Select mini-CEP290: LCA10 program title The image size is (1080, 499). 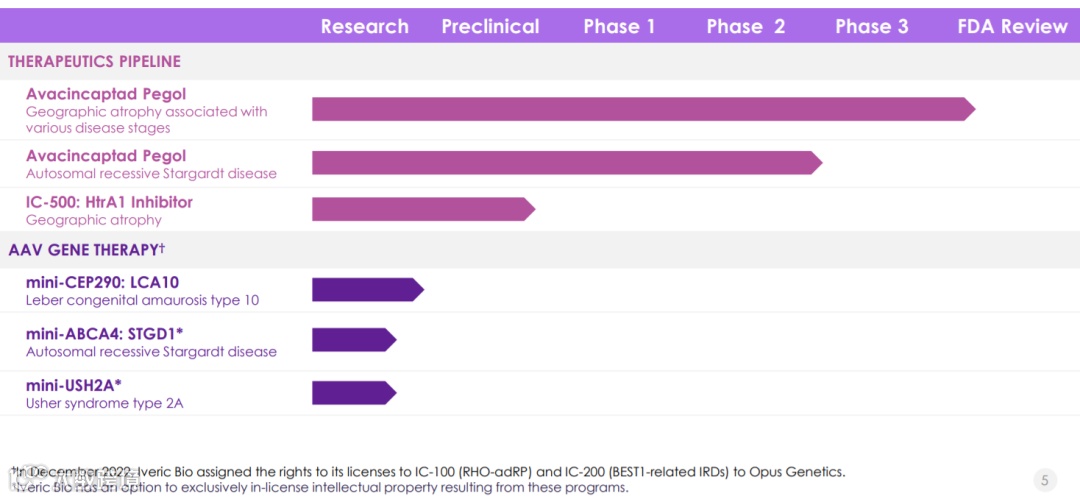(x=102, y=283)
